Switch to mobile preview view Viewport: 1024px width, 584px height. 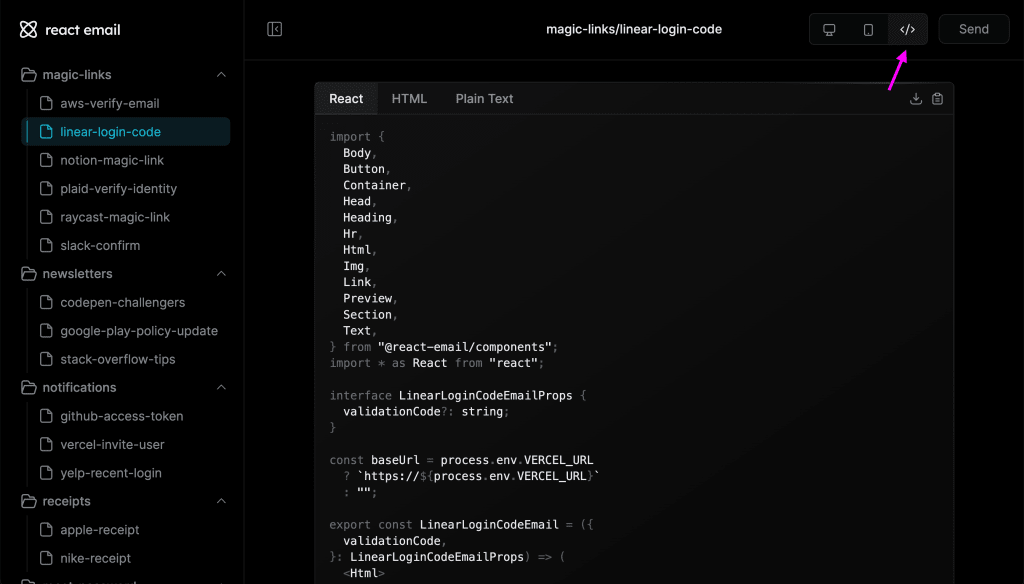click(x=868, y=29)
